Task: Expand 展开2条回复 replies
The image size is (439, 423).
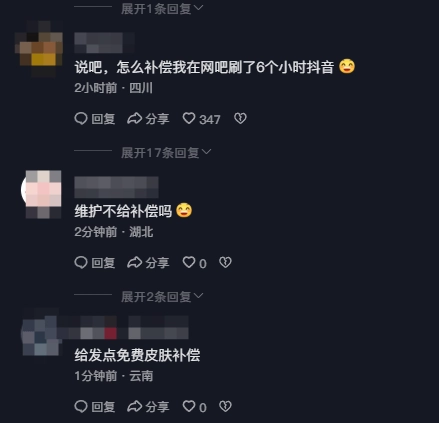Action: click(x=162, y=297)
